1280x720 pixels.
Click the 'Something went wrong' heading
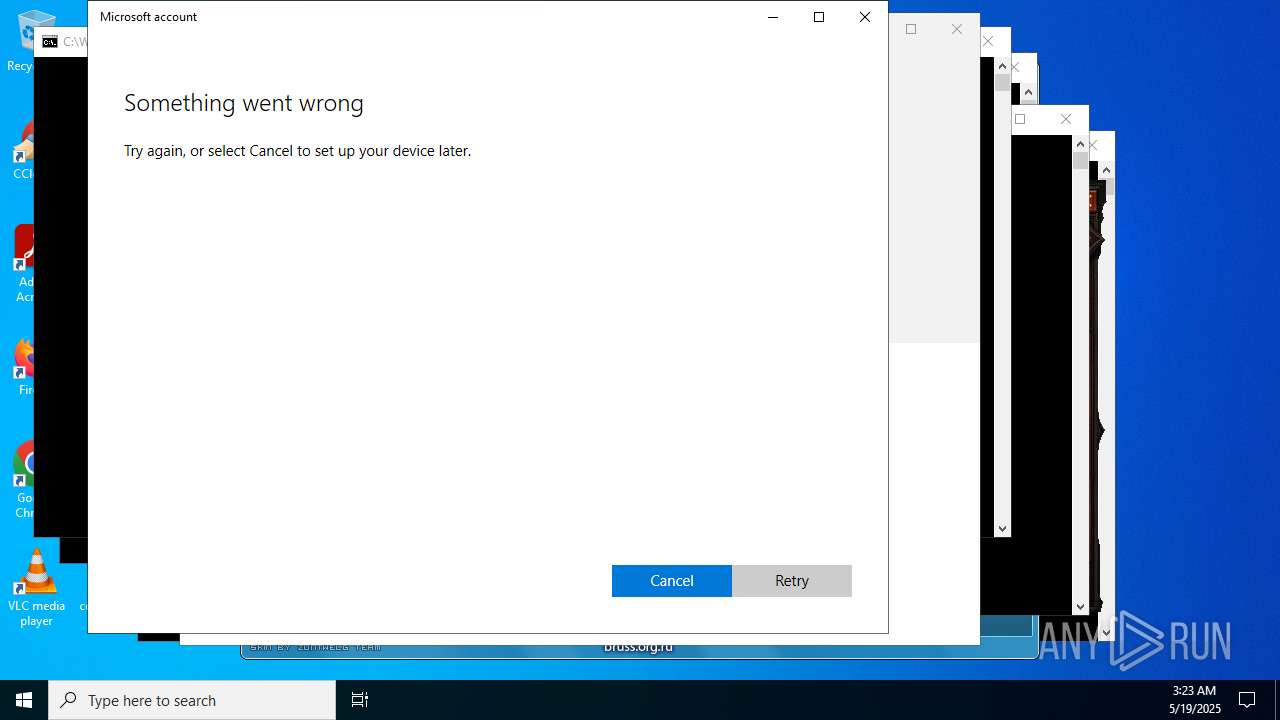click(x=244, y=103)
